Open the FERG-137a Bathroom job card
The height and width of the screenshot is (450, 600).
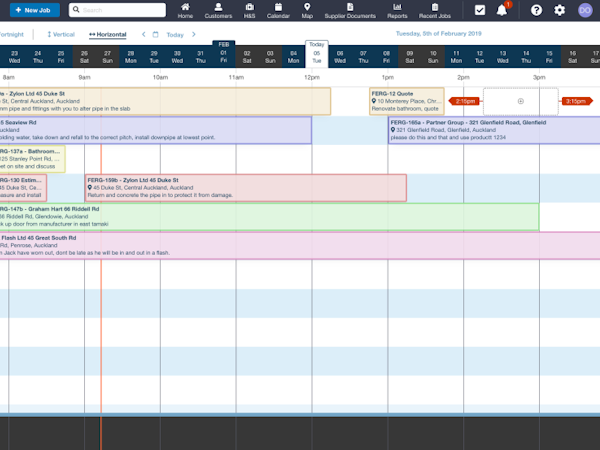click(33, 159)
